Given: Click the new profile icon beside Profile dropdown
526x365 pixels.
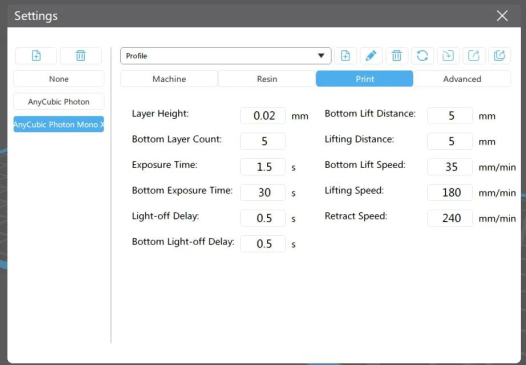Looking at the screenshot, I should click(345, 55).
